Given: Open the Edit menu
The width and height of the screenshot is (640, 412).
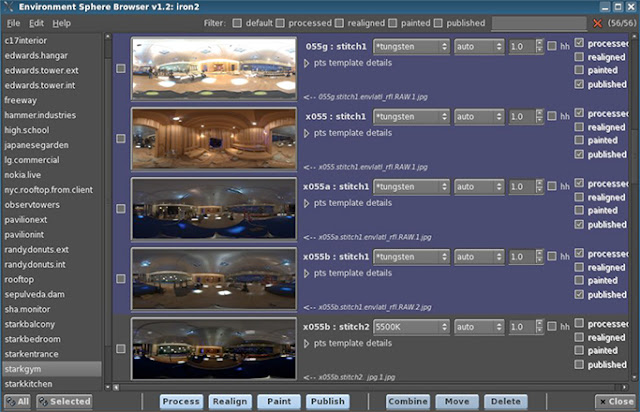Looking at the screenshot, I should (x=36, y=23).
